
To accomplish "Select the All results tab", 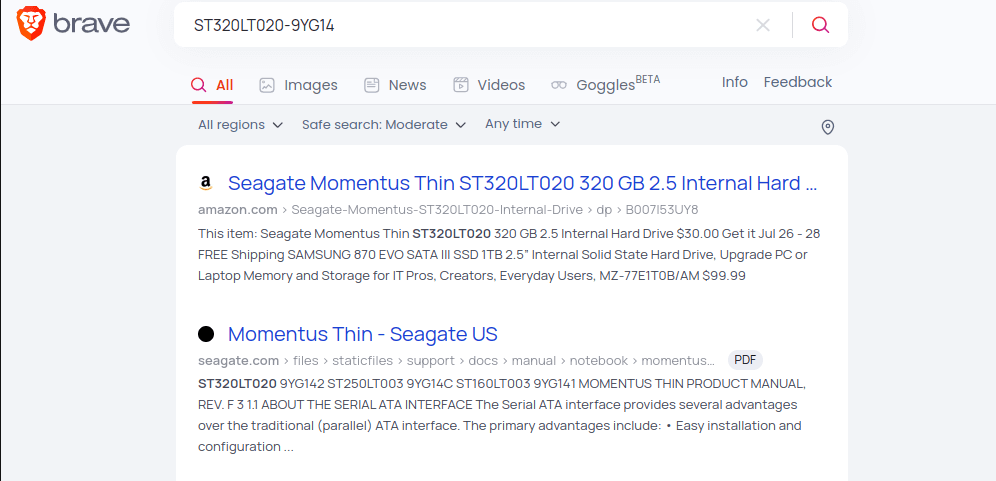I will (x=212, y=85).
